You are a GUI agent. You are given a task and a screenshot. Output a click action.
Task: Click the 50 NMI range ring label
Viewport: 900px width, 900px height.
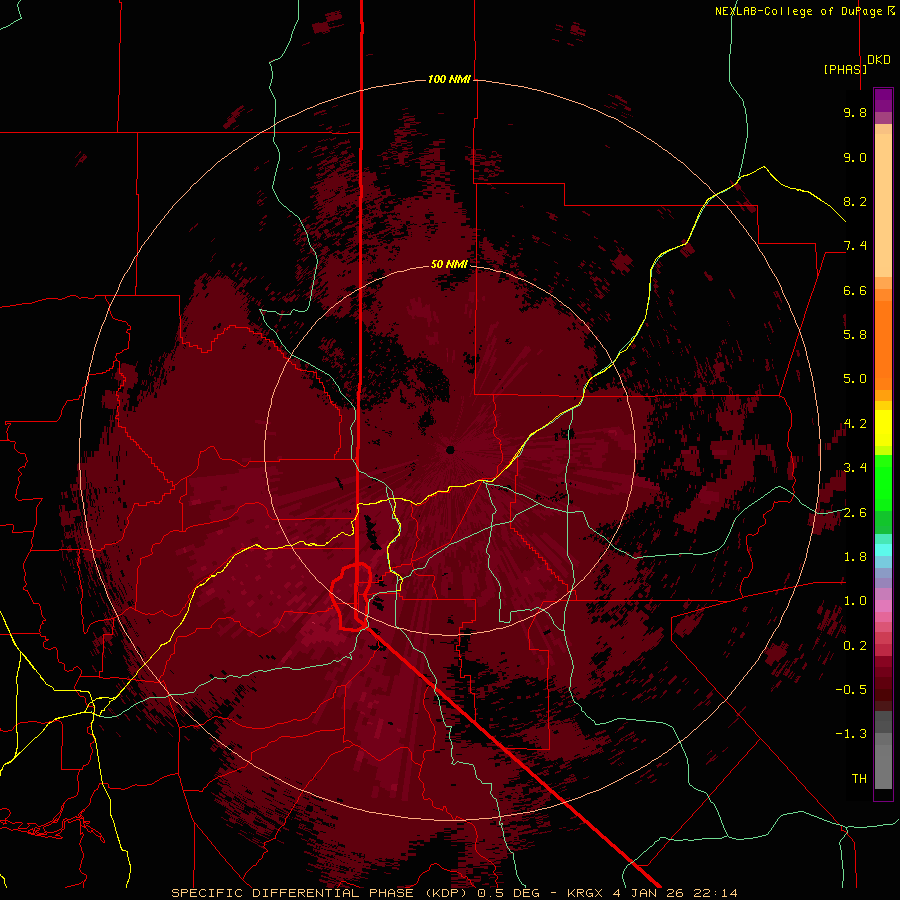coord(449,264)
